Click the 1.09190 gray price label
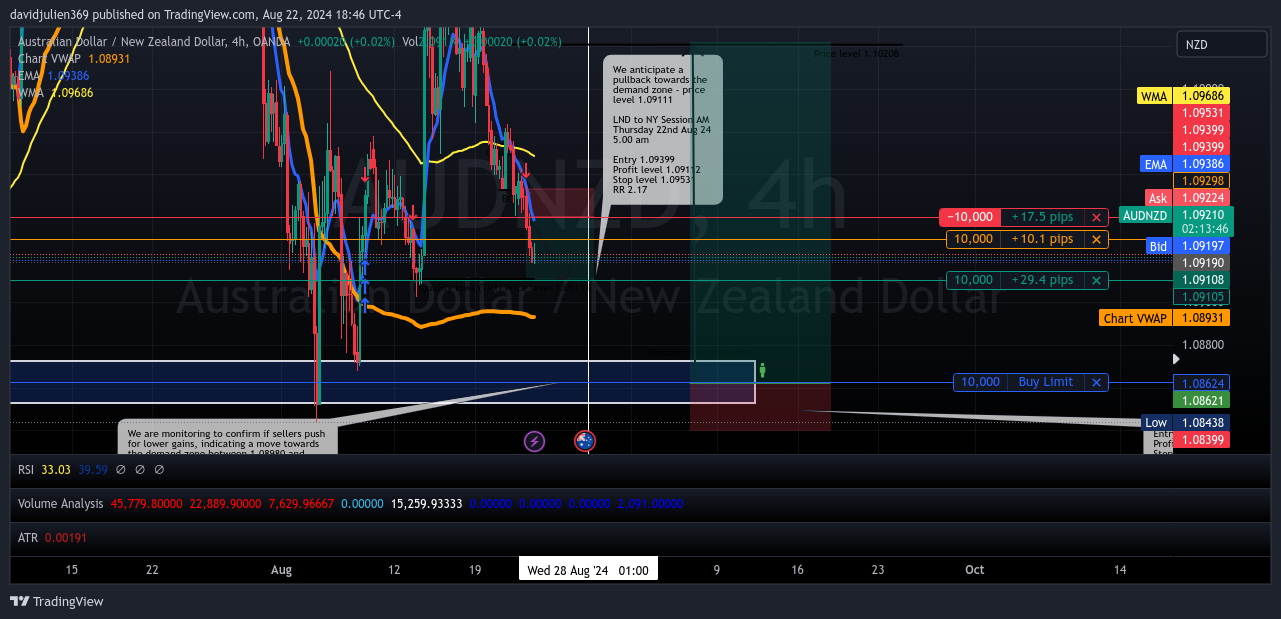This screenshot has width=1281, height=619. click(x=1201, y=263)
